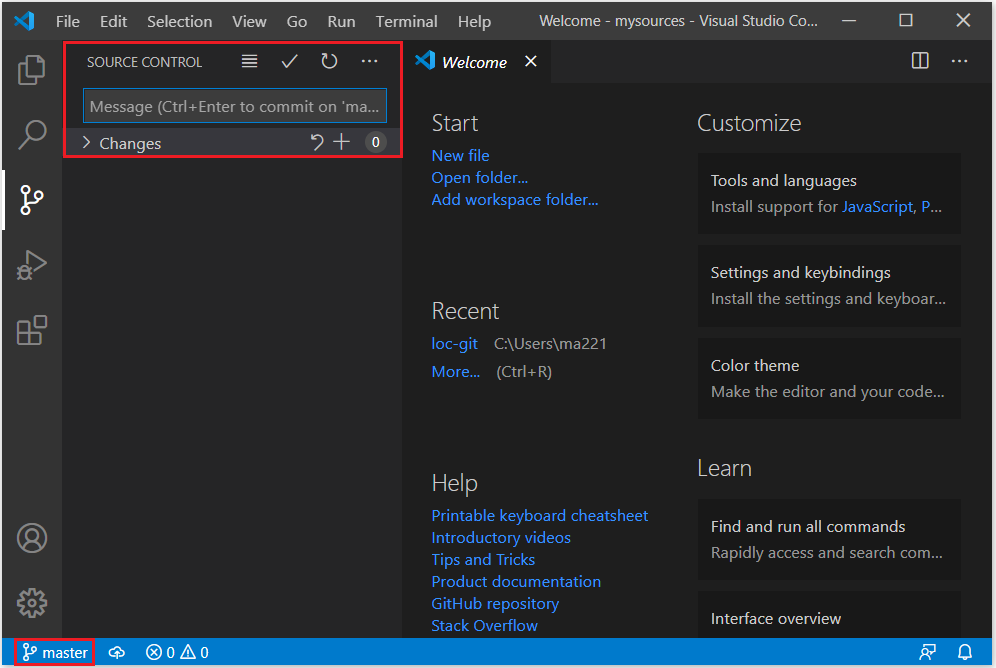Open the Terminal menu
This screenshot has height=668, width=996.
407,22
